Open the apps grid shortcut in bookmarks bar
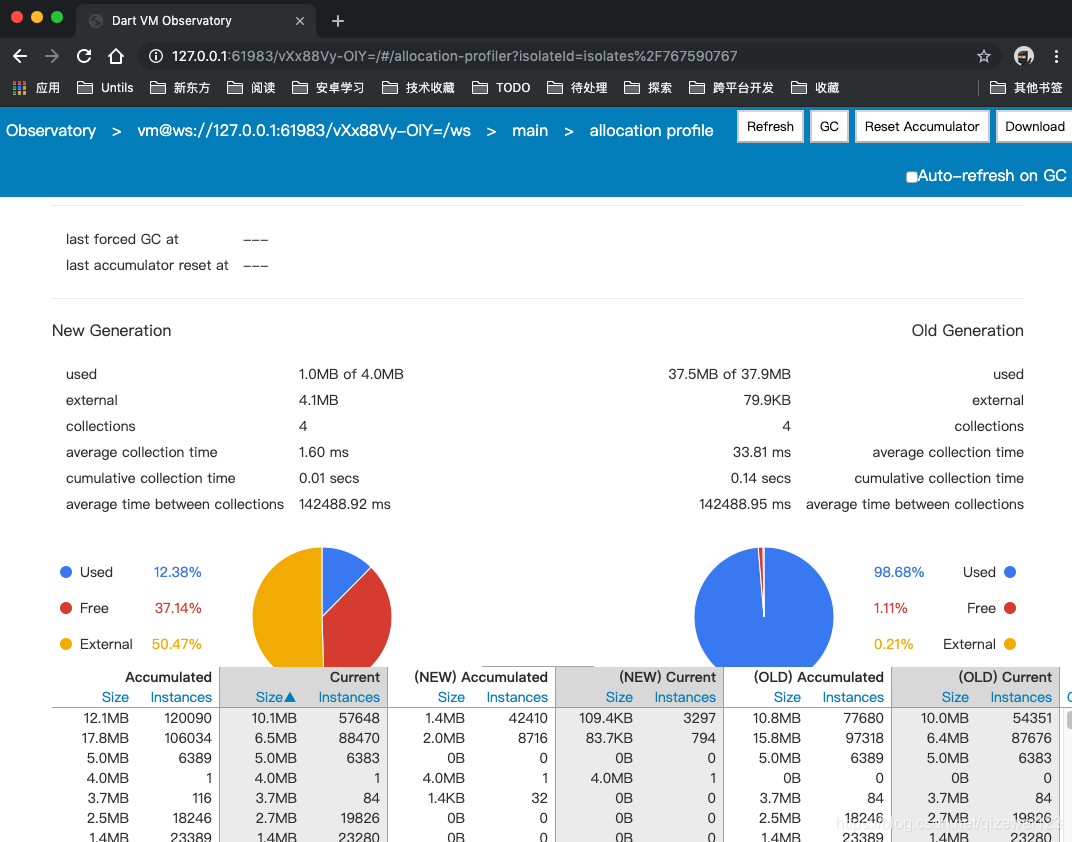Viewport: 1072px width, 842px height. pos(19,87)
